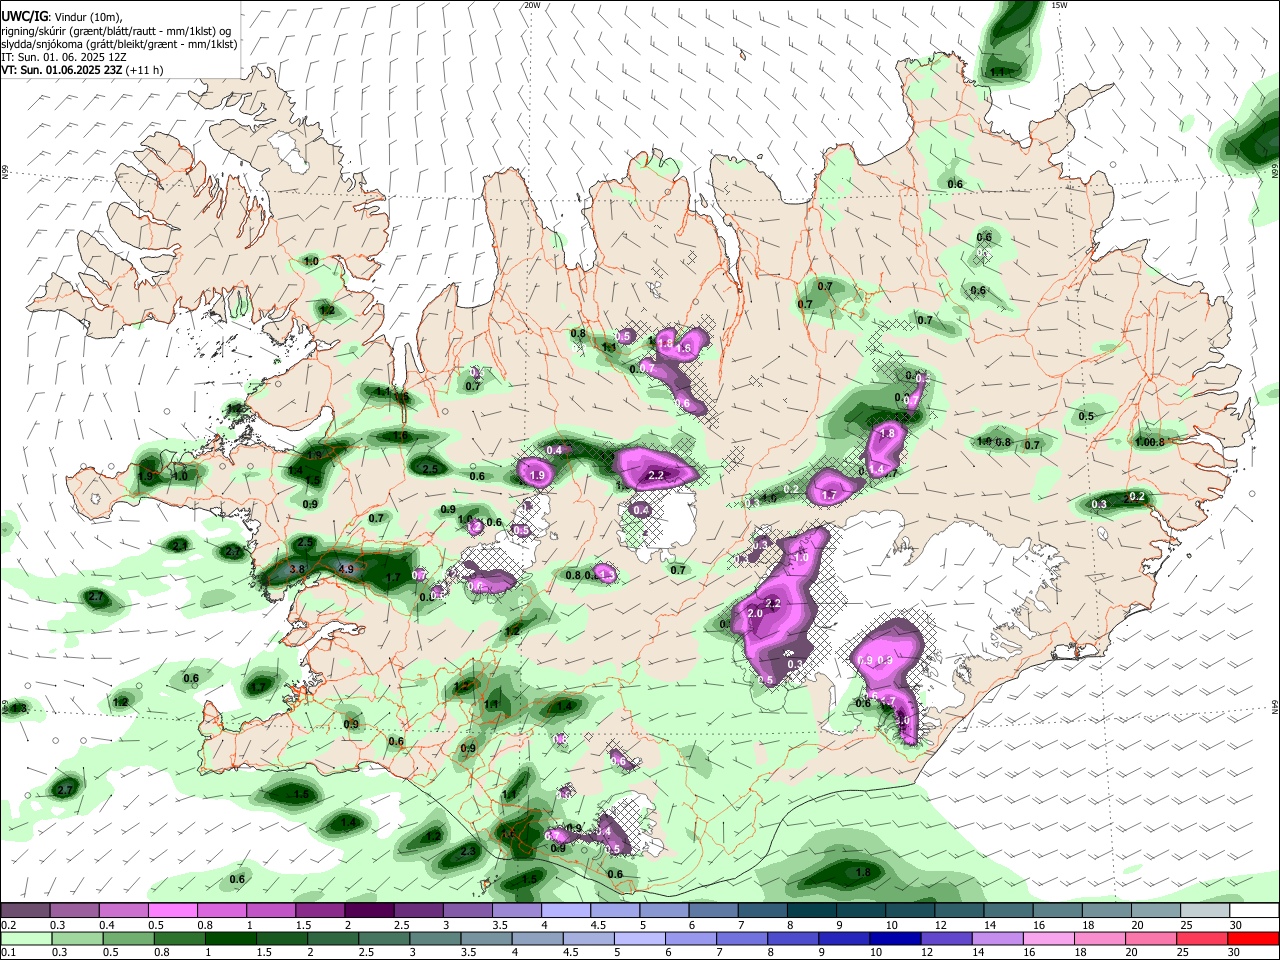The image size is (1280, 960).
Task: Click the '0.1' label under bottom legend row
Action: [8, 953]
